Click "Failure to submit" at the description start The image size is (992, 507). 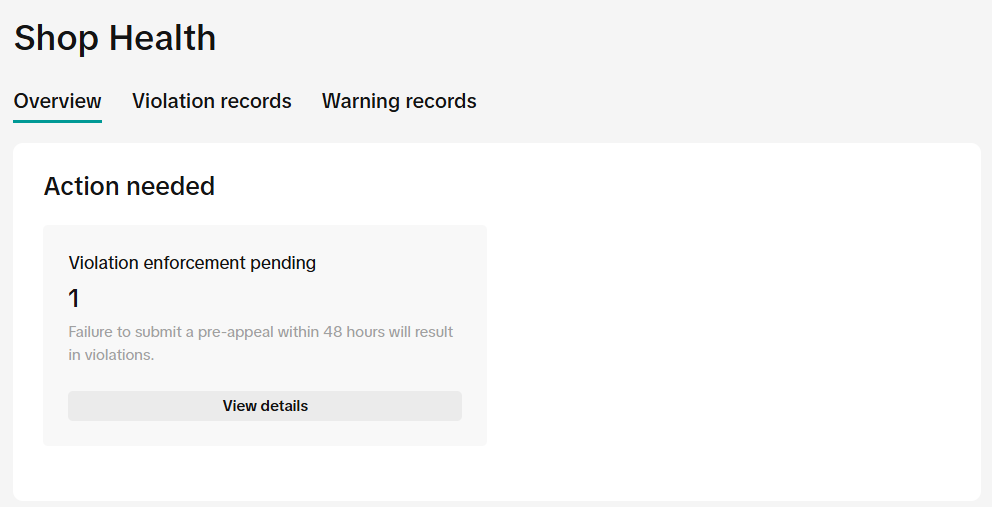116,332
